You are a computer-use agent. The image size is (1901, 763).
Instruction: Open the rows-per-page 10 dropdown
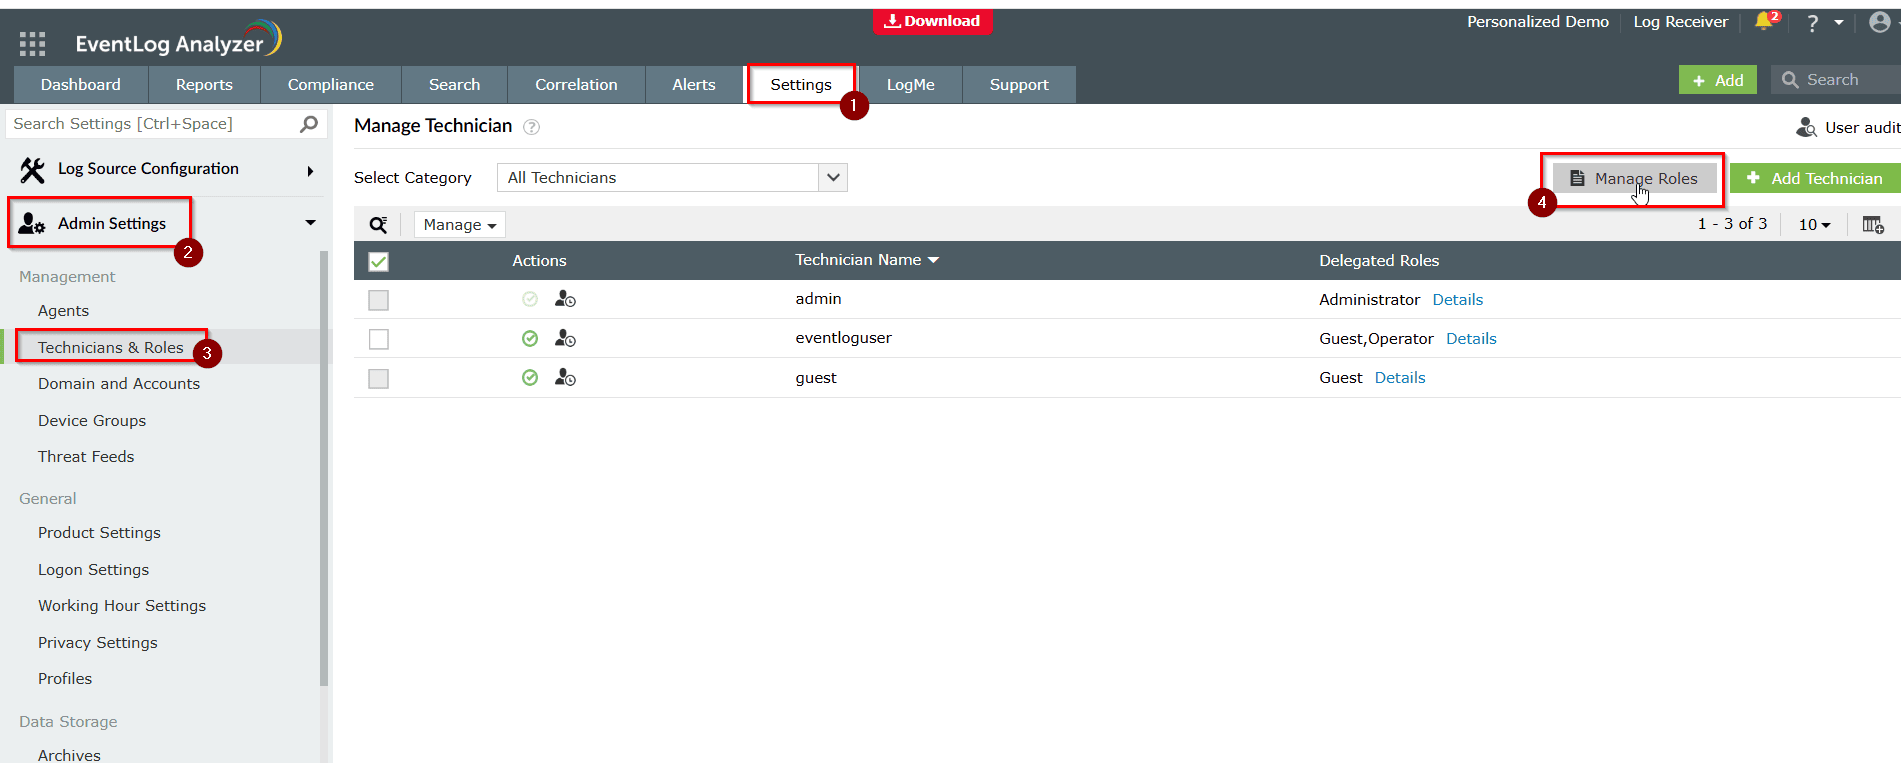(1814, 225)
